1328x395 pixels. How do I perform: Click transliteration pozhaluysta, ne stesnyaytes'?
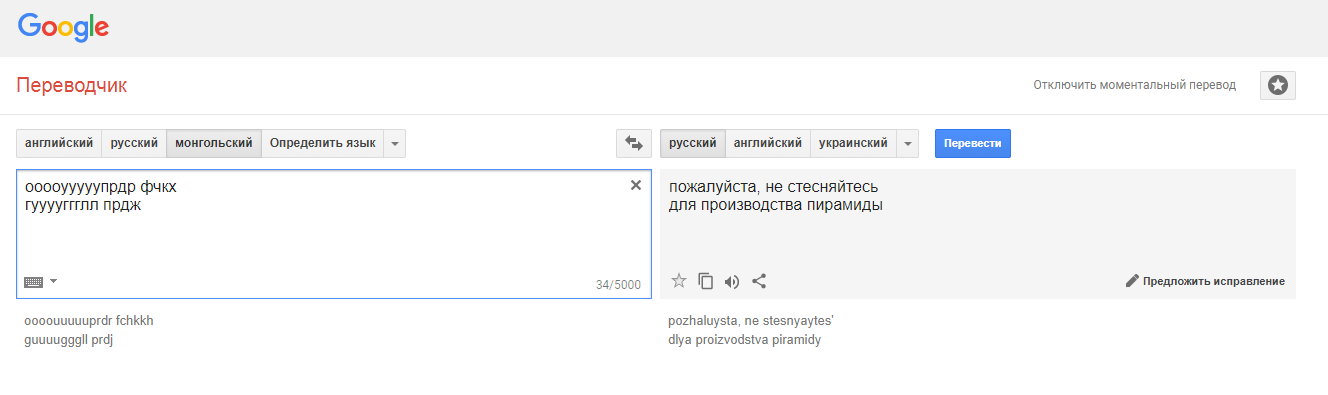[751, 321]
